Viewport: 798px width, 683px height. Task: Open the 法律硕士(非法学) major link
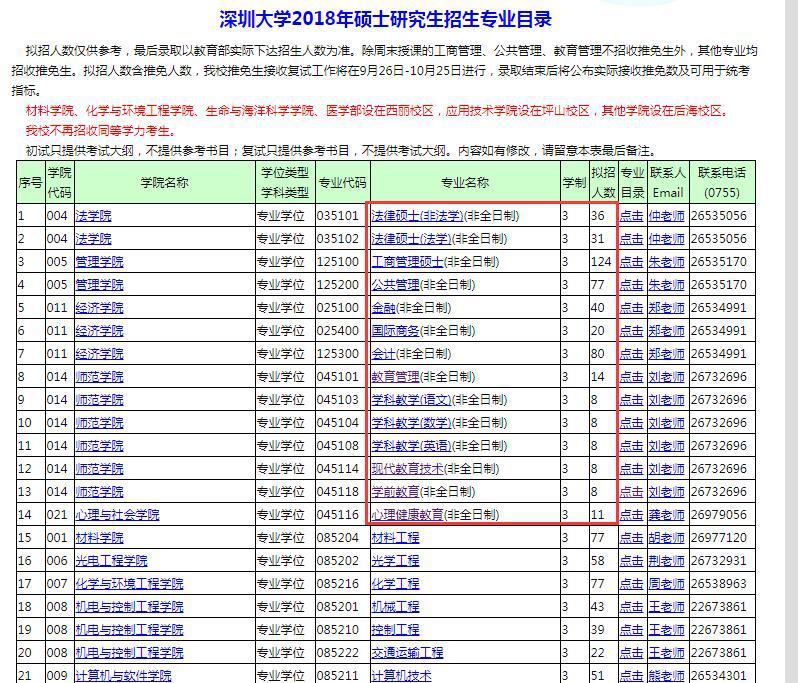(x=417, y=216)
